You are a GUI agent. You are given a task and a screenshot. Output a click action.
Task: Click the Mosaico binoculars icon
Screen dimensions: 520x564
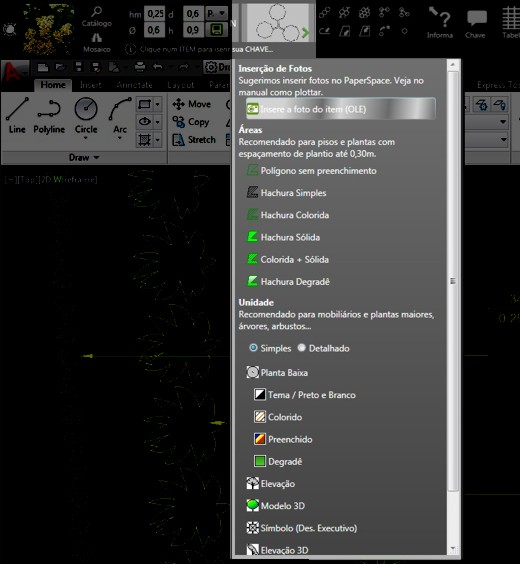[96, 38]
